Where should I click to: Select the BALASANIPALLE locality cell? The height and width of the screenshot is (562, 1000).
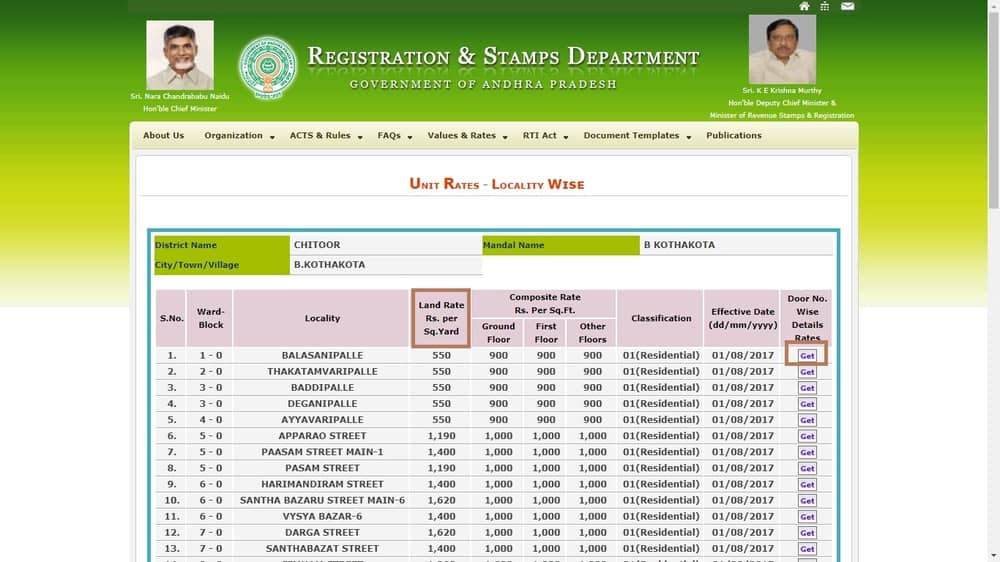[321, 355]
